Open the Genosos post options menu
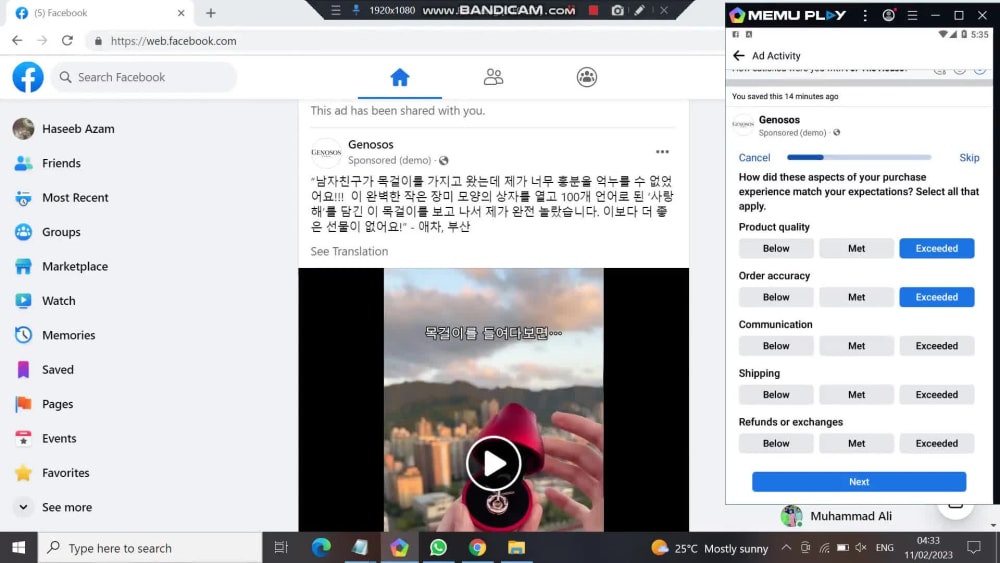1000x563 pixels. pos(662,152)
